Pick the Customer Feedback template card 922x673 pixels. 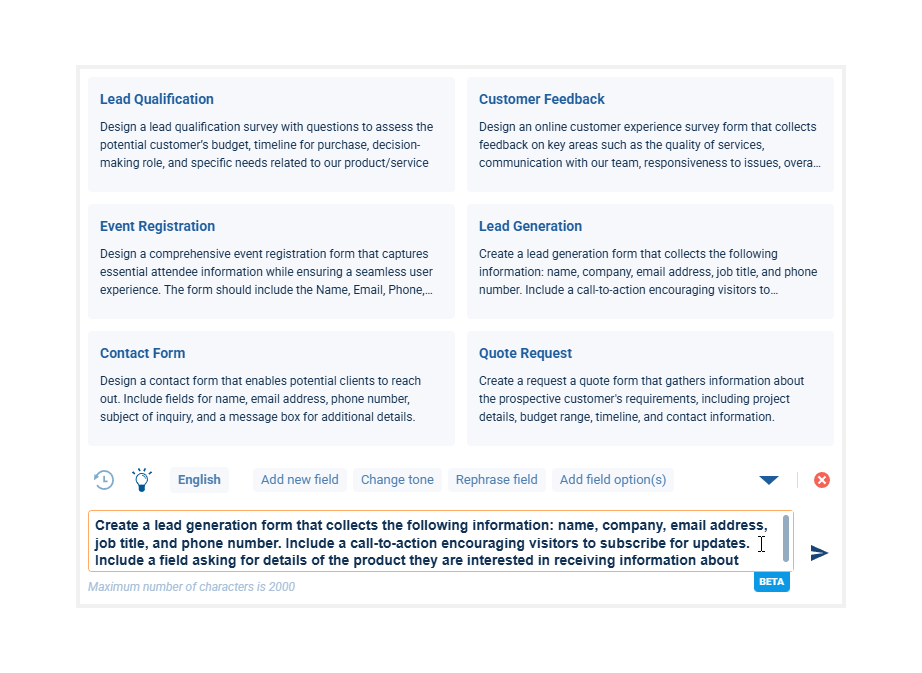[x=650, y=134]
